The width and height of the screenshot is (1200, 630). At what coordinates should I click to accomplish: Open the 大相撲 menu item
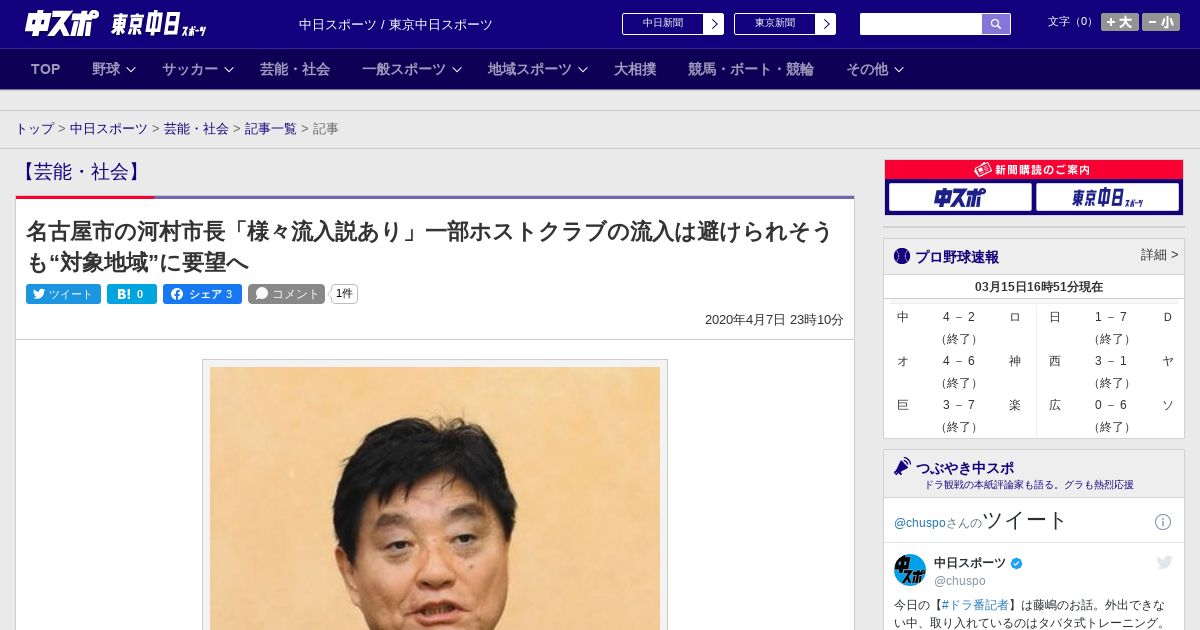[635, 69]
